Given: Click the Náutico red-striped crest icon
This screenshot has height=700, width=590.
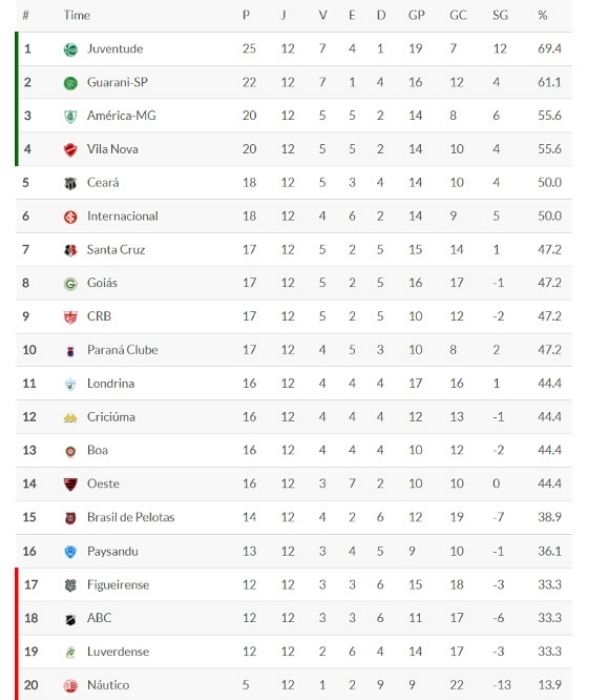Looking at the screenshot, I should [71, 686].
